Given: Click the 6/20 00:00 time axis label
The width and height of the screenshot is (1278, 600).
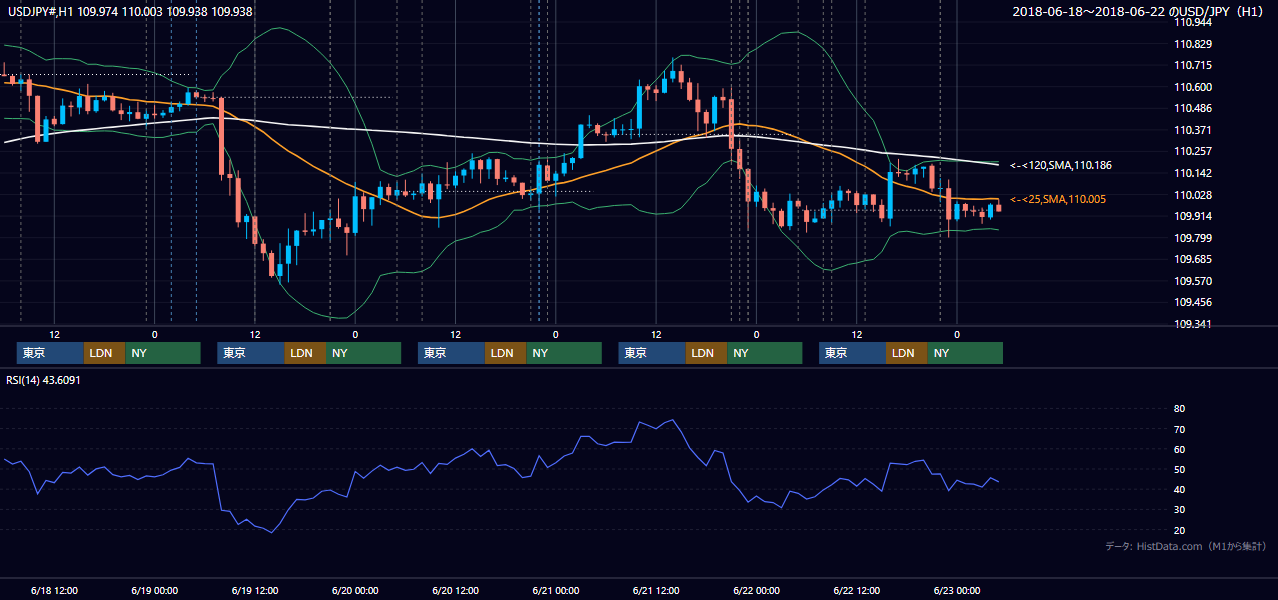Looking at the screenshot, I should click(355, 590).
